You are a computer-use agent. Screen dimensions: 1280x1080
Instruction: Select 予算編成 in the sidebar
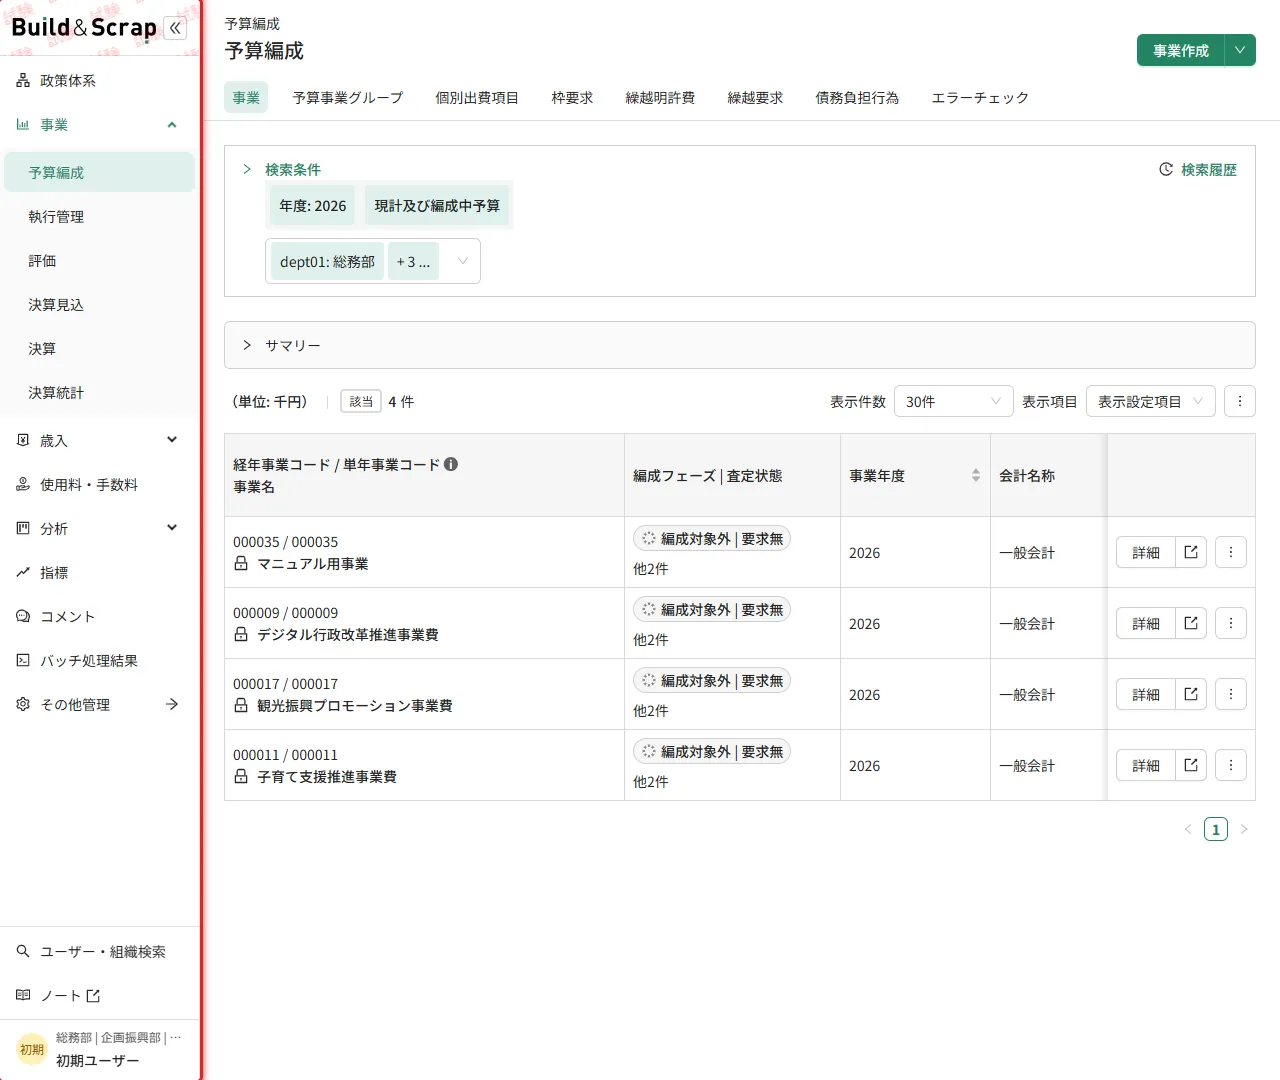pyautogui.click(x=100, y=172)
